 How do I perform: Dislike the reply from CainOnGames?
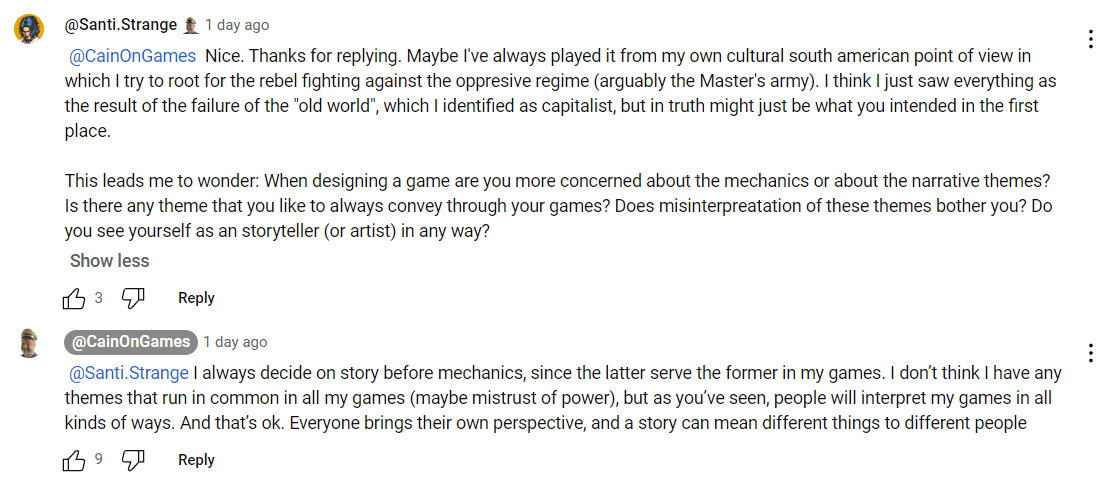point(133,460)
